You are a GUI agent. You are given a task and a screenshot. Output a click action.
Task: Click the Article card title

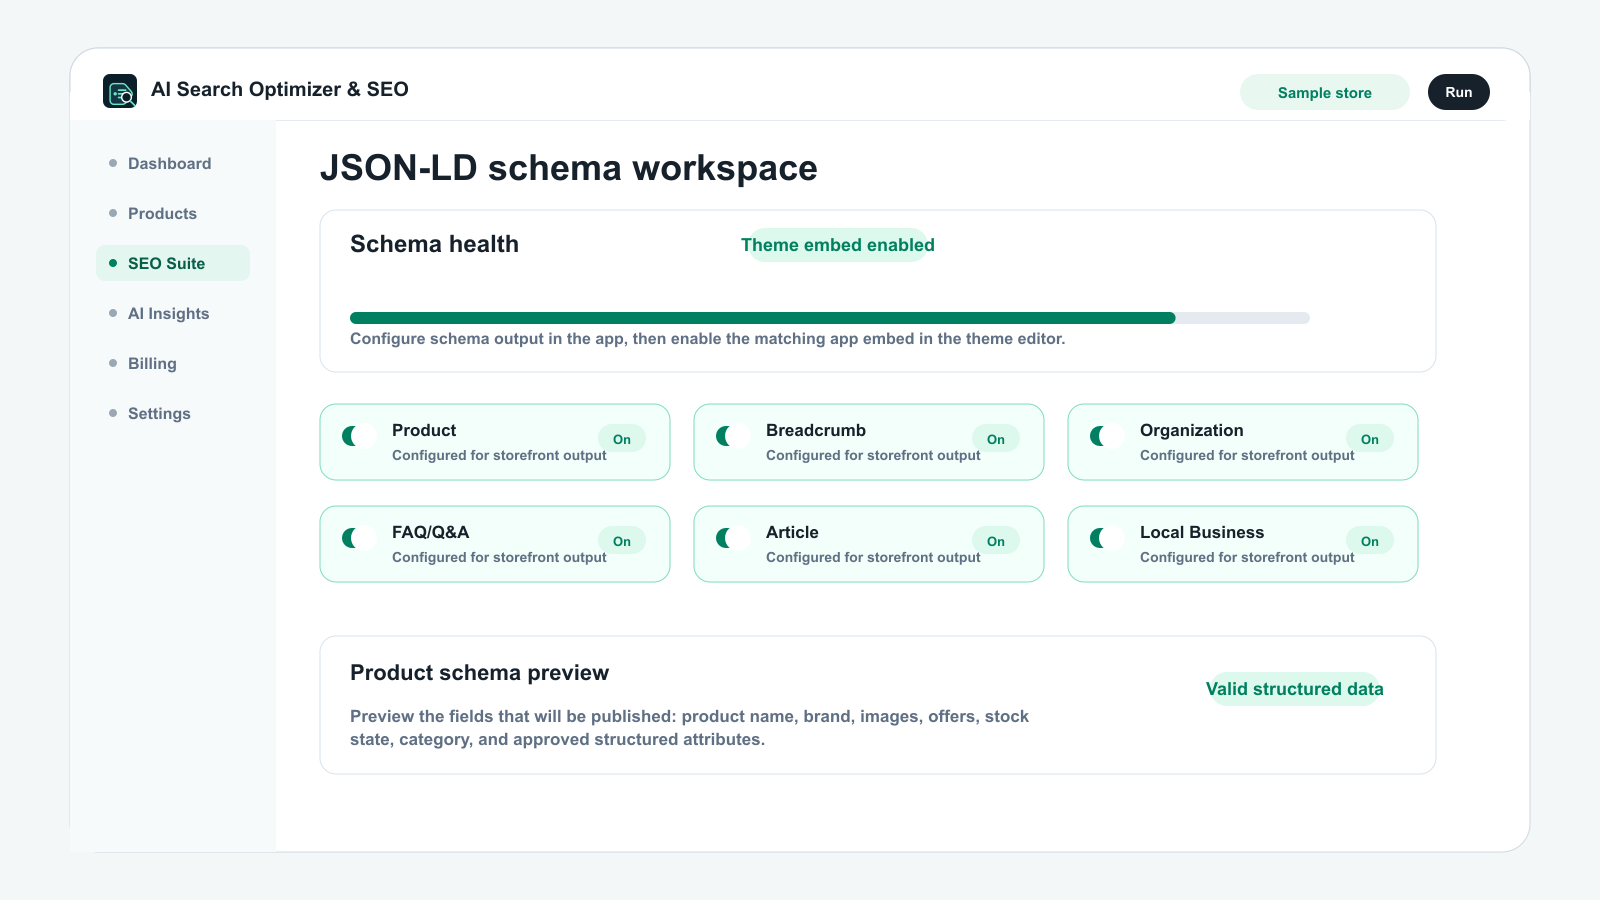pyautogui.click(x=792, y=532)
